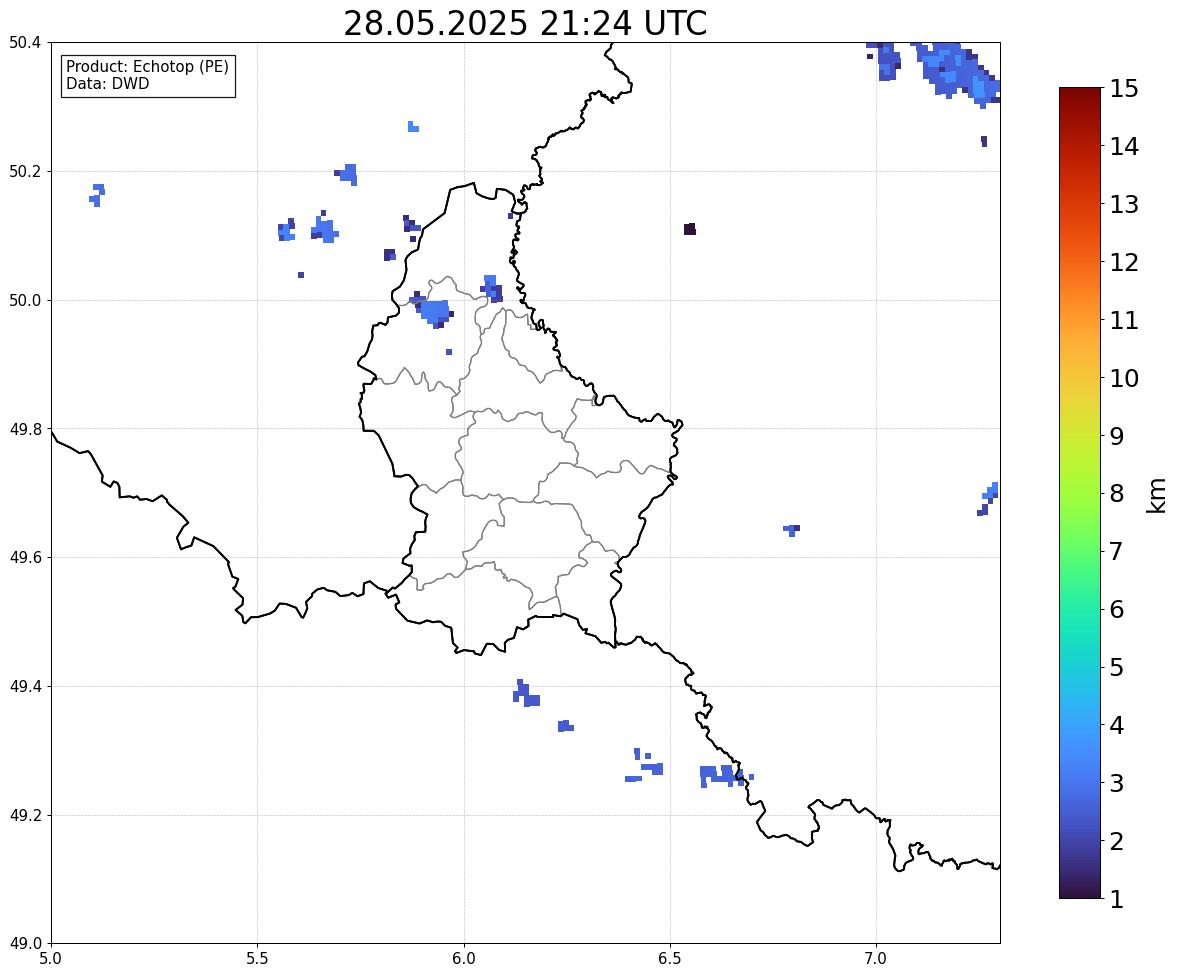Click the colorbar tick label 10
The height and width of the screenshot is (976, 1178).
tap(1124, 378)
